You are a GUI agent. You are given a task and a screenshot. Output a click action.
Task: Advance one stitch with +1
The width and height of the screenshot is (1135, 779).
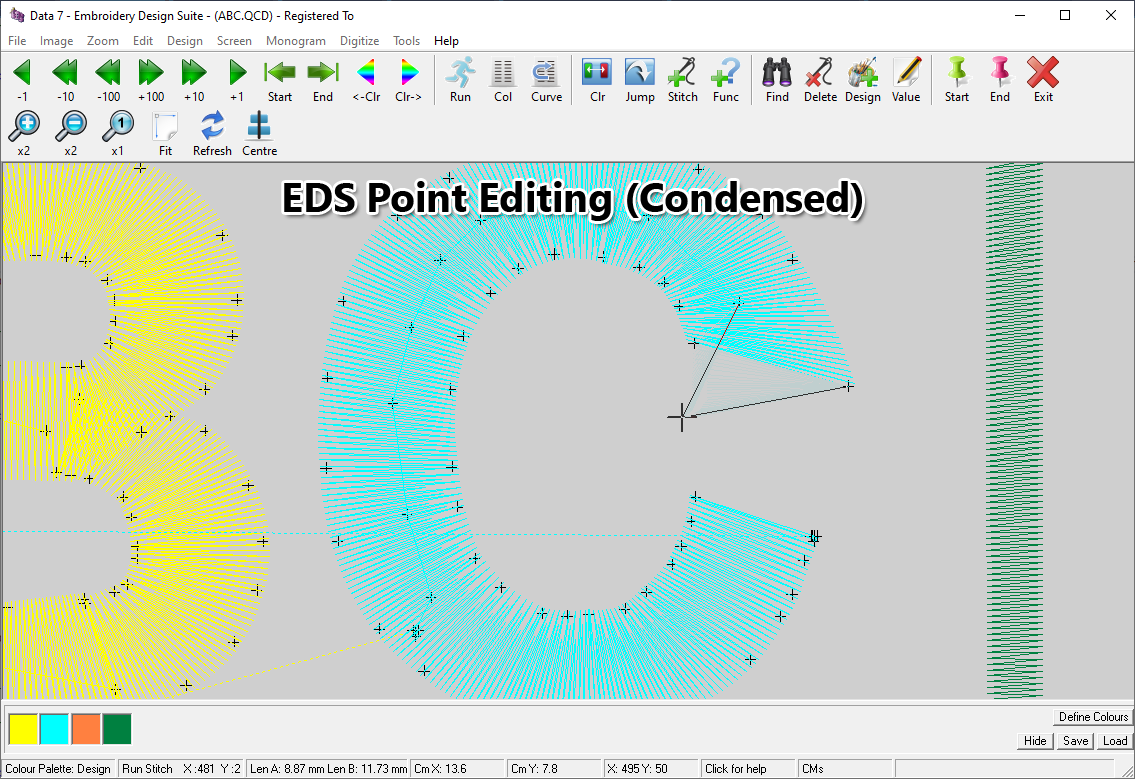click(237, 80)
